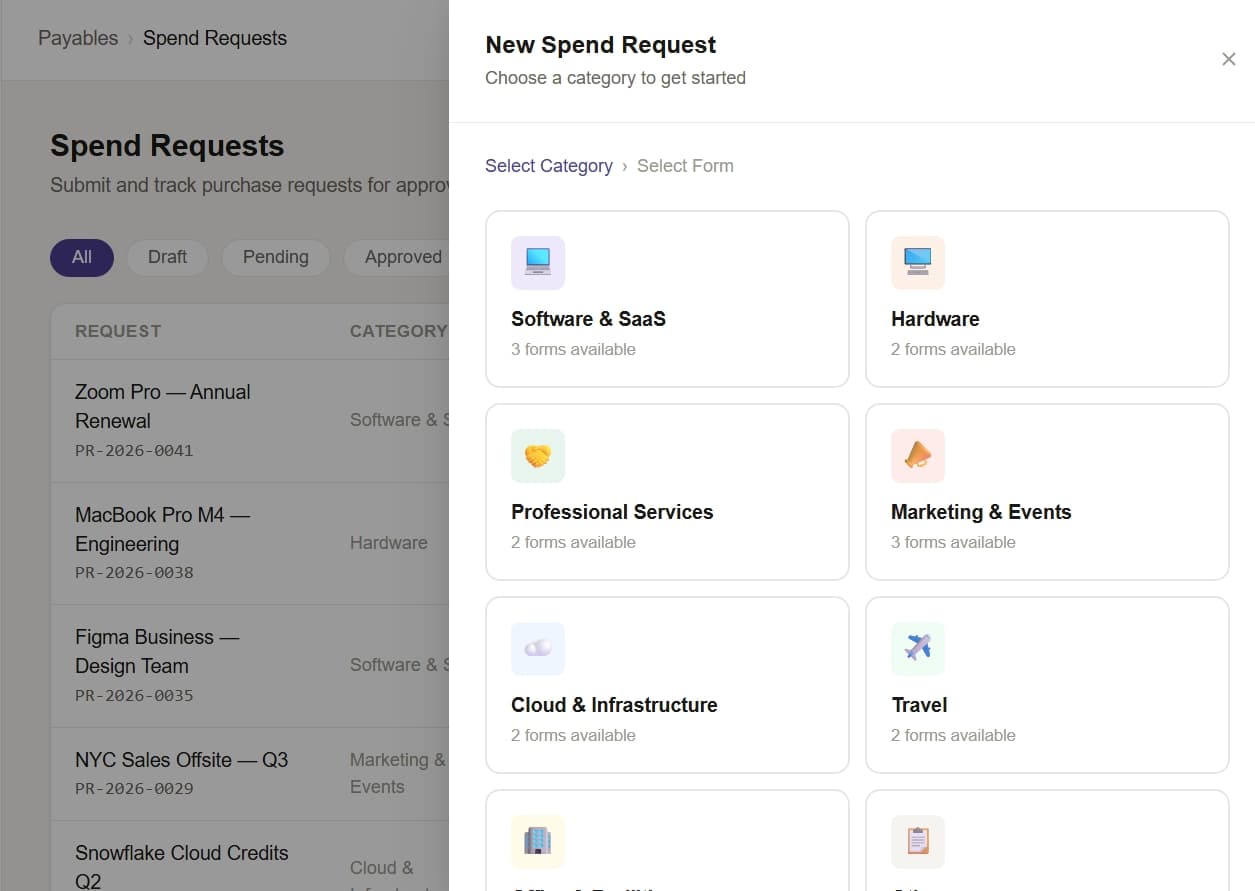Click "3 forms available" under Marketing & Events
This screenshot has width=1255, height=891.
point(953,542)
